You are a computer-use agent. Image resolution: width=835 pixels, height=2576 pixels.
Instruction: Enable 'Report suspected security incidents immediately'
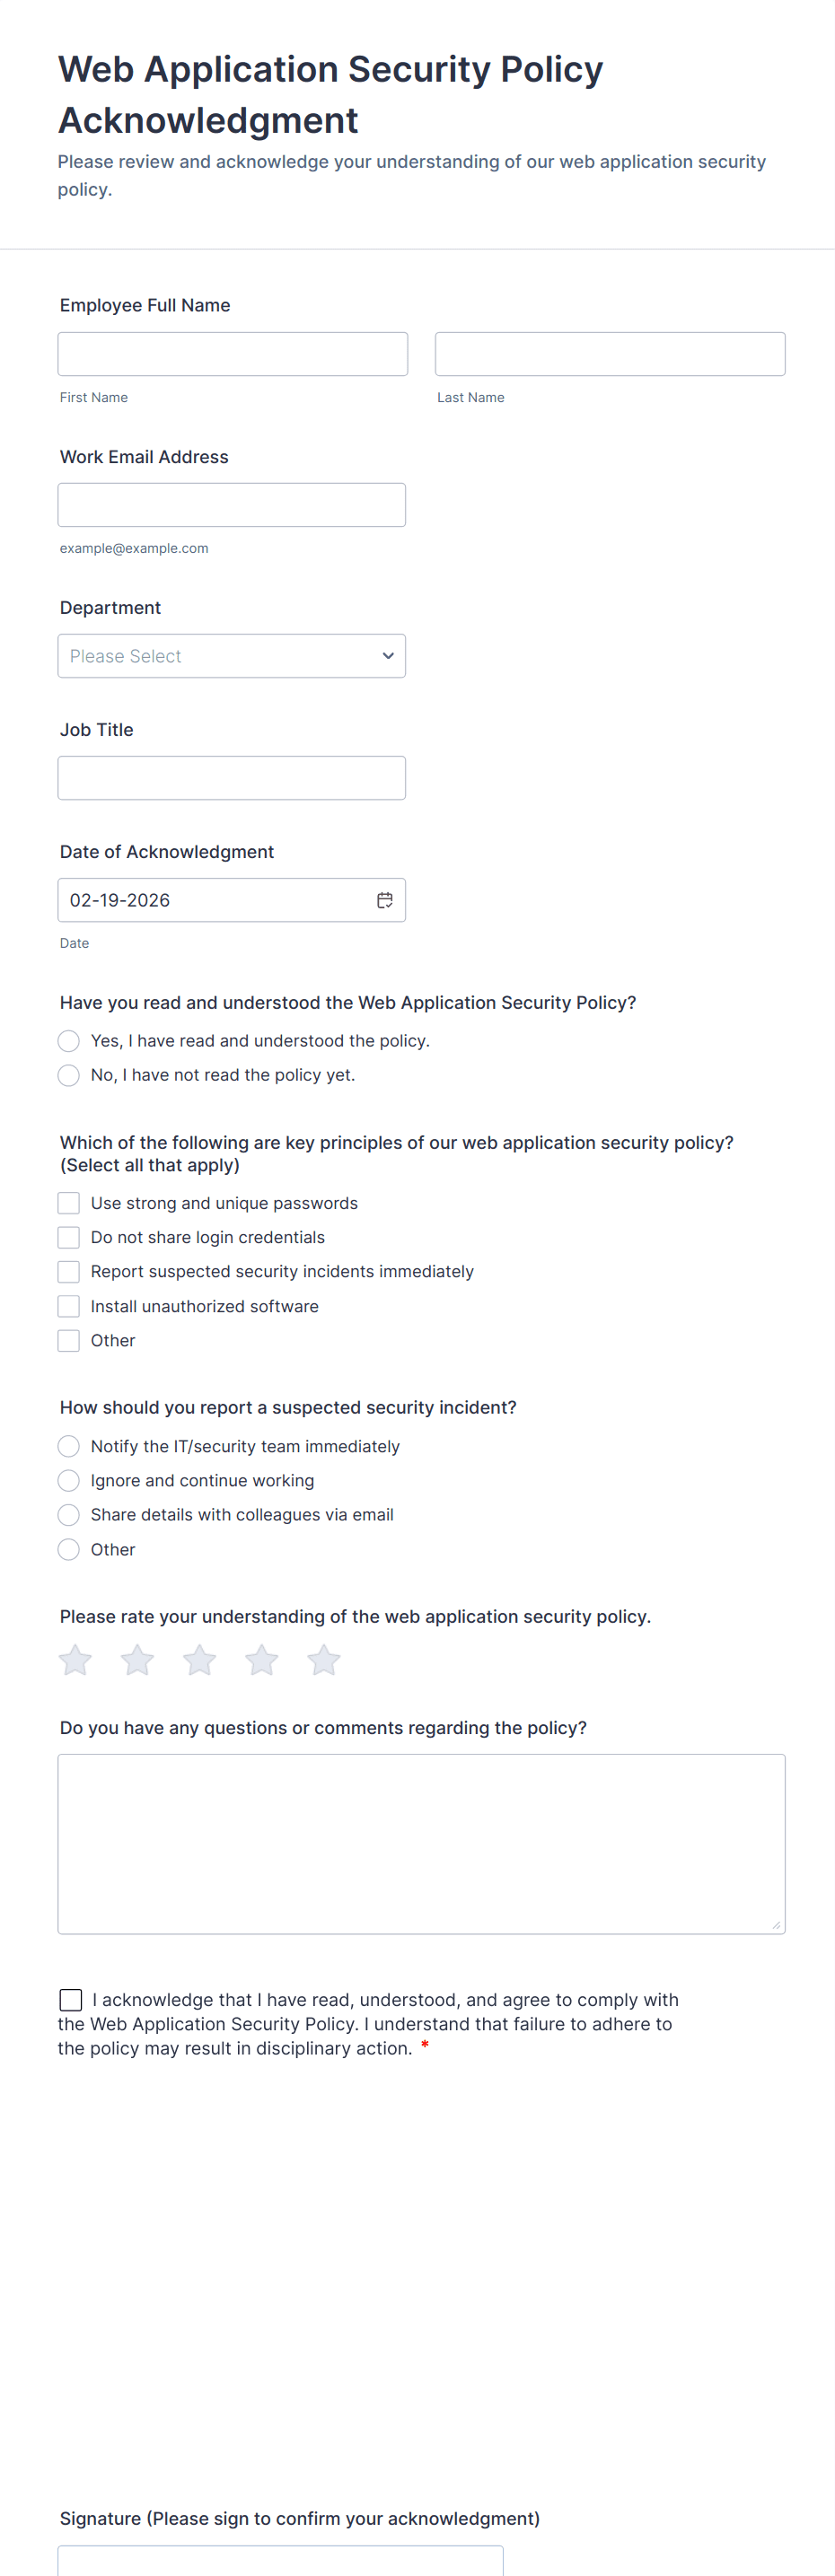pyautogui.click(x=69, y=1271)
